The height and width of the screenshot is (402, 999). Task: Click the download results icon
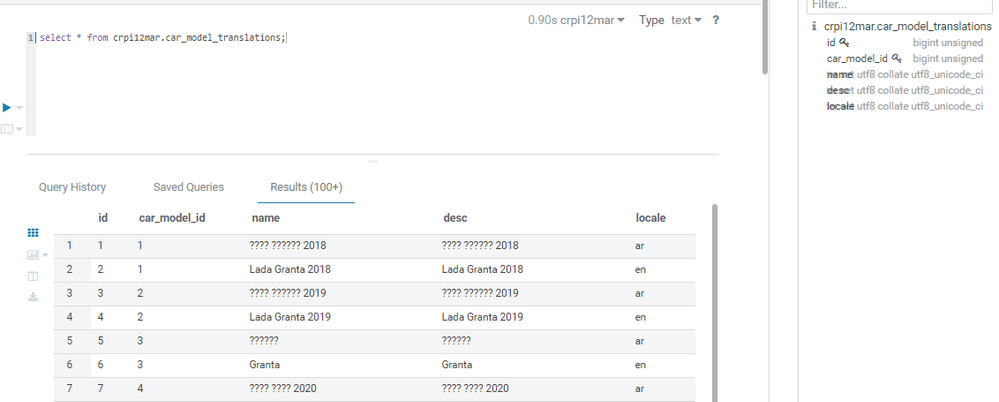33,297
